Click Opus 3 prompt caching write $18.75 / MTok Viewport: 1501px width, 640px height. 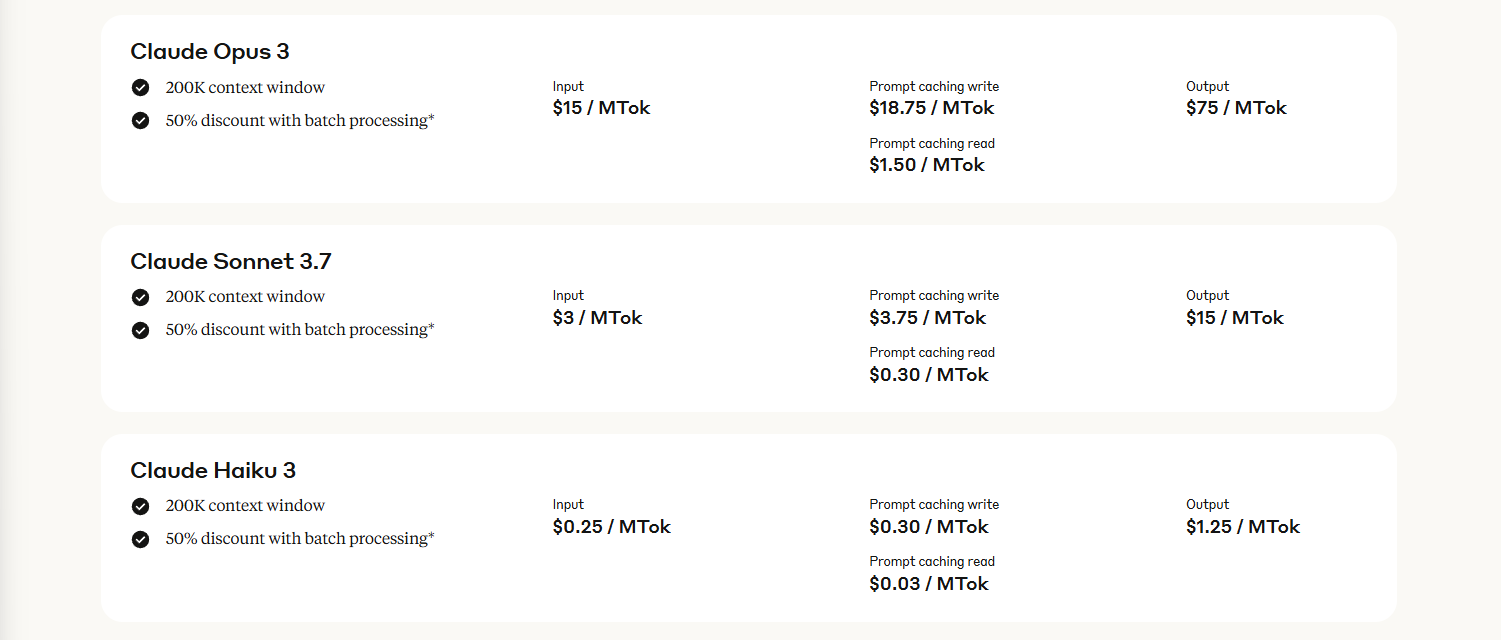[x=932, y=108]
